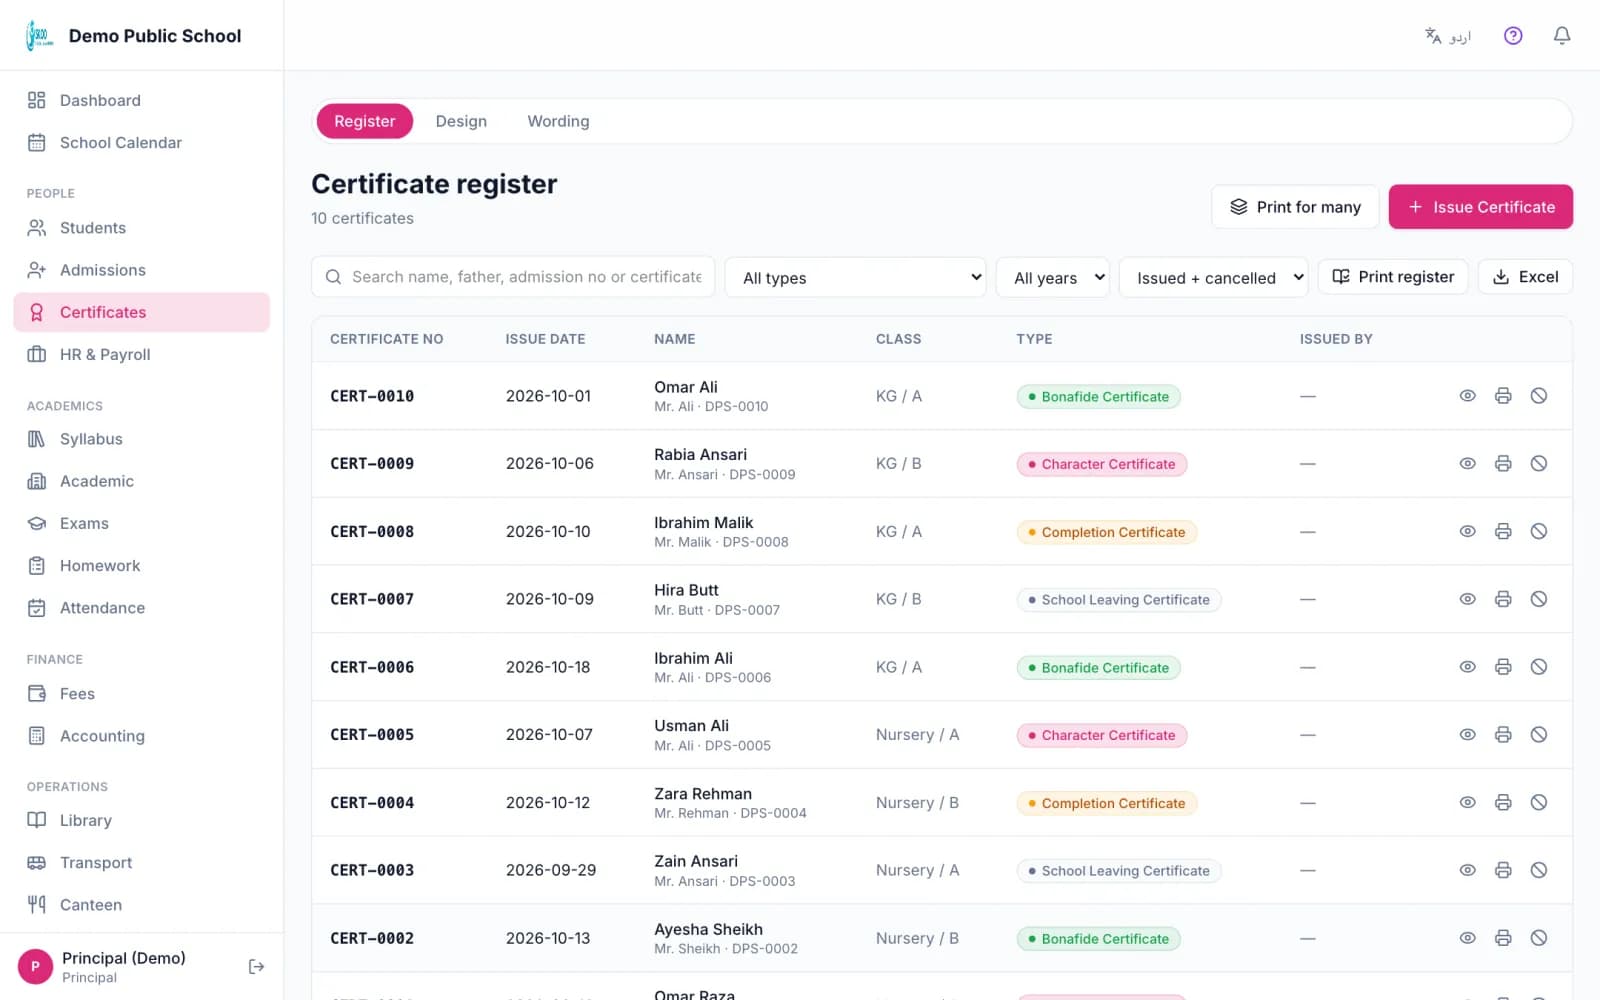
Task: Print certificate CERT-0008 via printer icon
Action: click(x=1503, y=531)
